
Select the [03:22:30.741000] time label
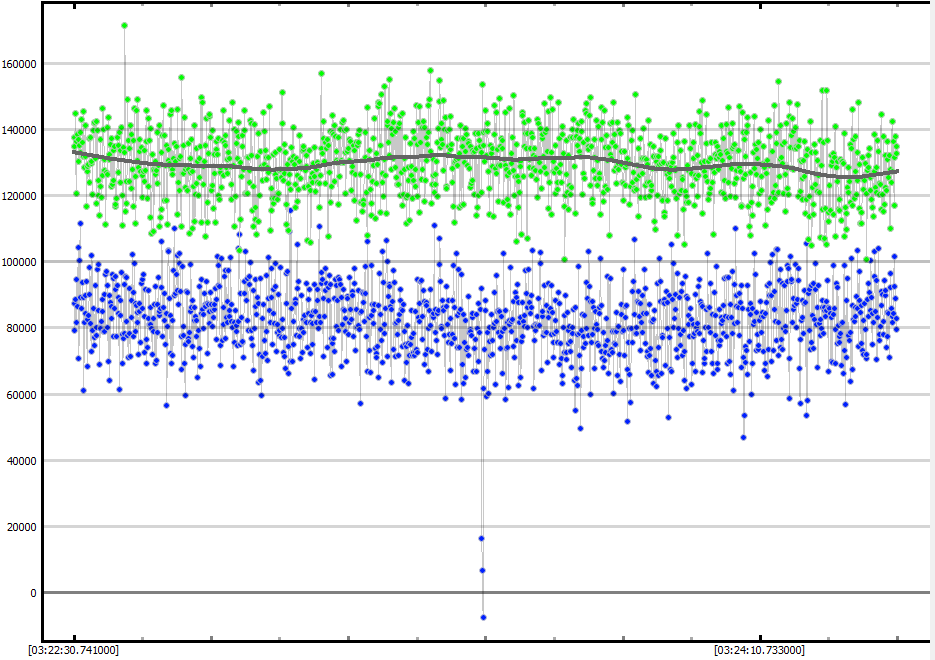pyautogui.click(x=74, y=650)
